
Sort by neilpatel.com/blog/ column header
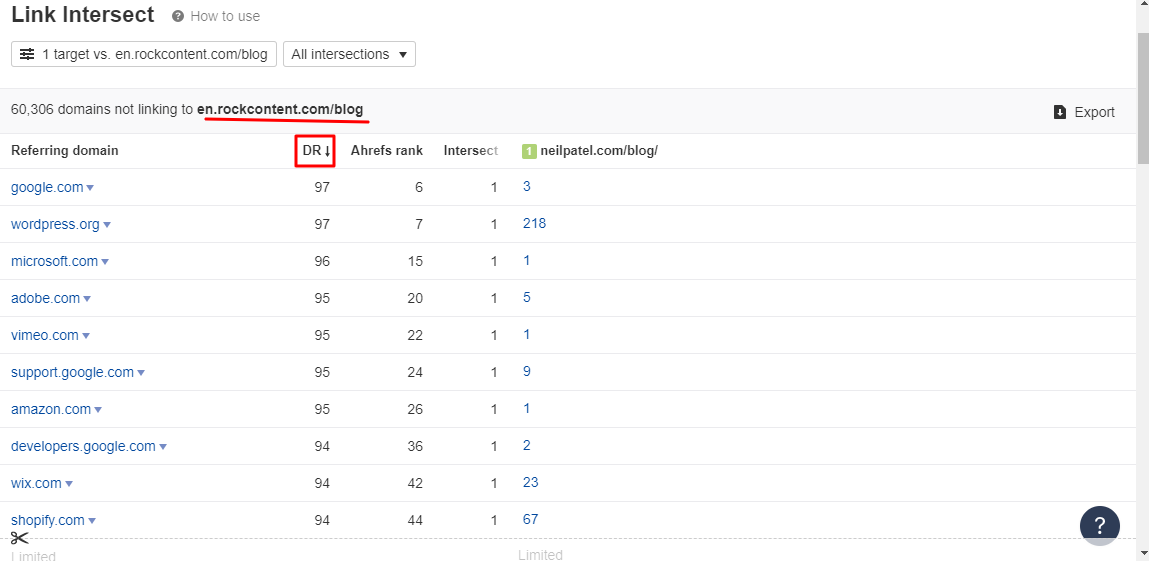click(x=599, y=151)
